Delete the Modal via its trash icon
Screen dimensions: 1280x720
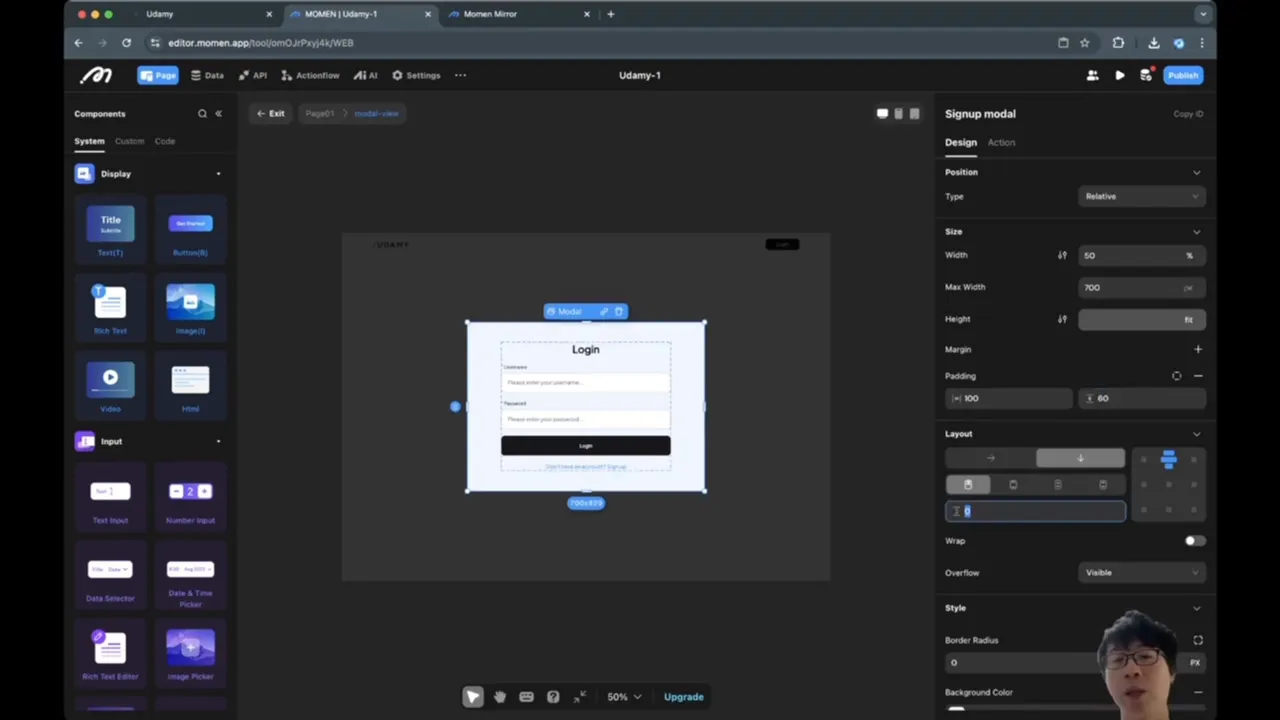coord(619,312)
